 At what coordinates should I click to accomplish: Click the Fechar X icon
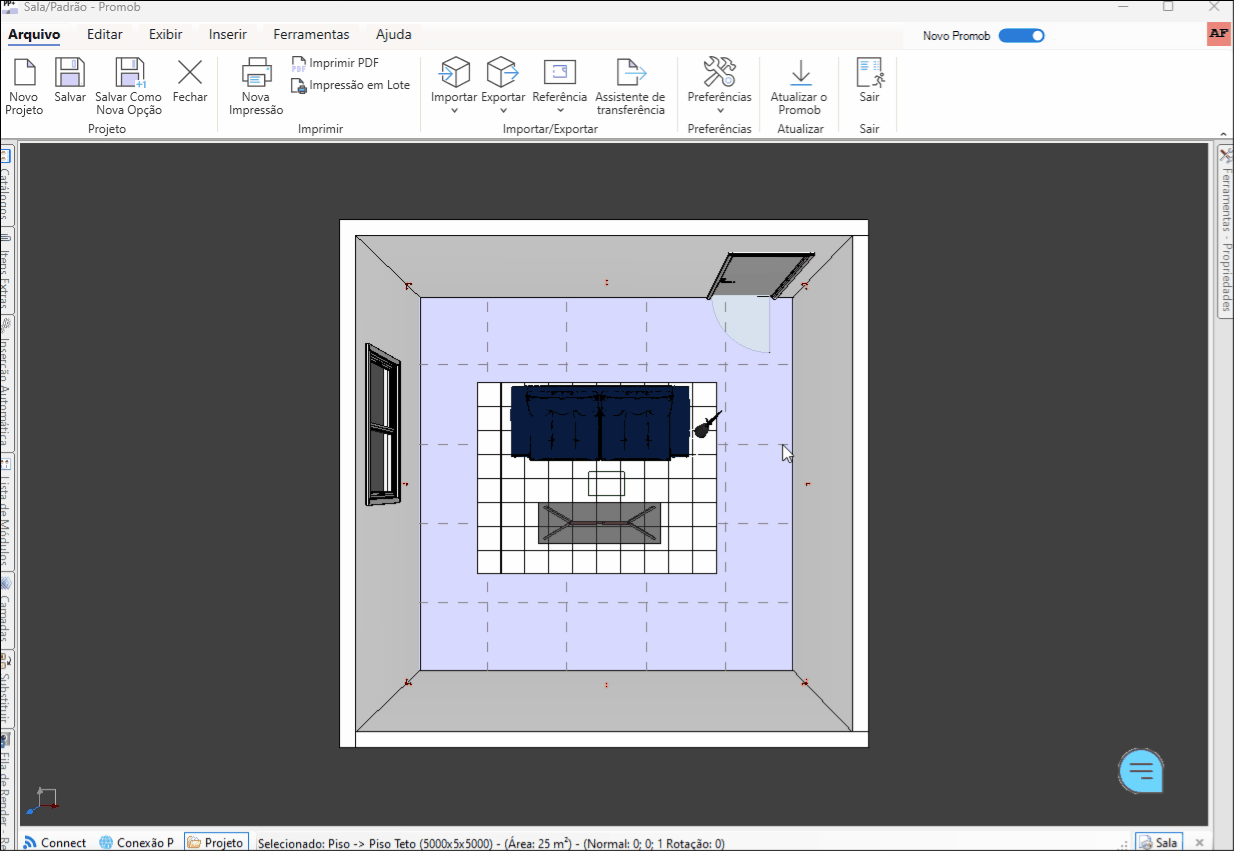click(190, 73)
